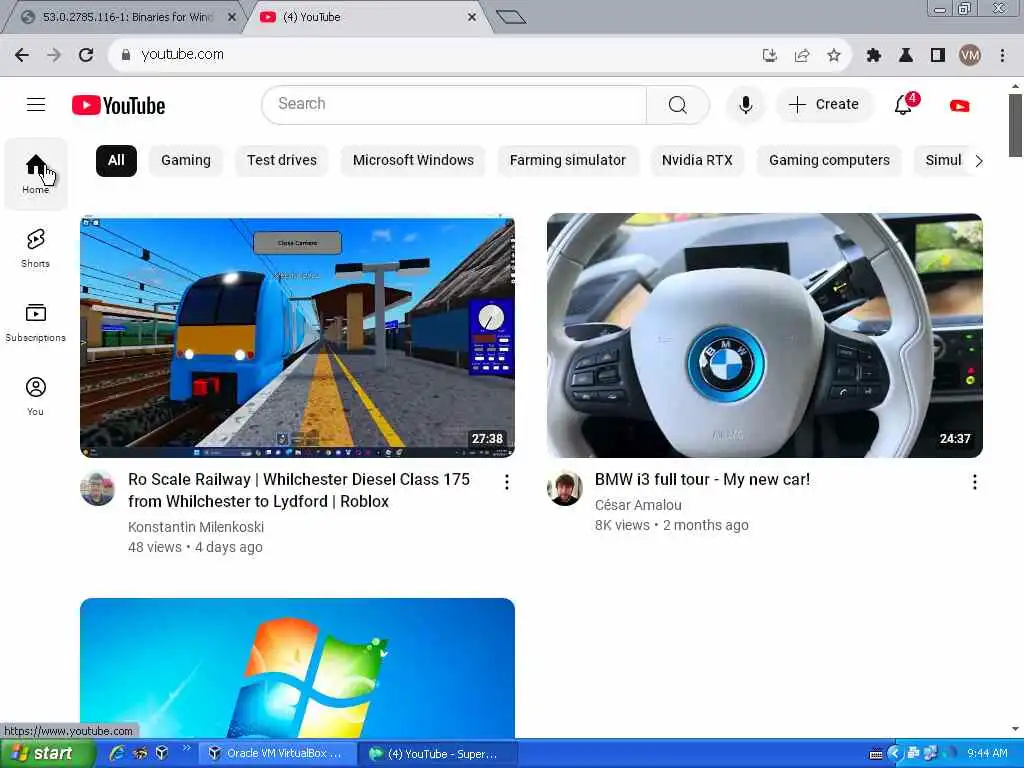Open Subscriptions in the sidebar
Screen dimensions: 1024x768
tap(36, 323)
